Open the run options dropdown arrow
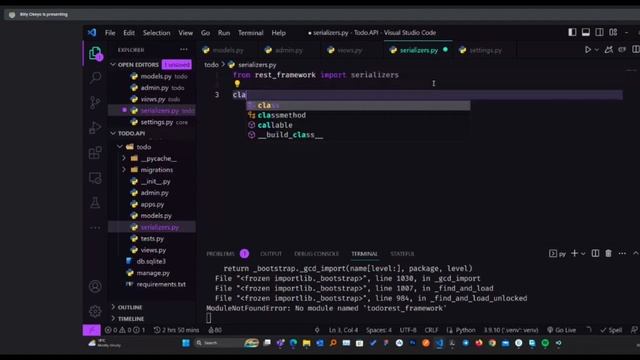The height and width of the screenshot is (360, 640). point(596,50)
